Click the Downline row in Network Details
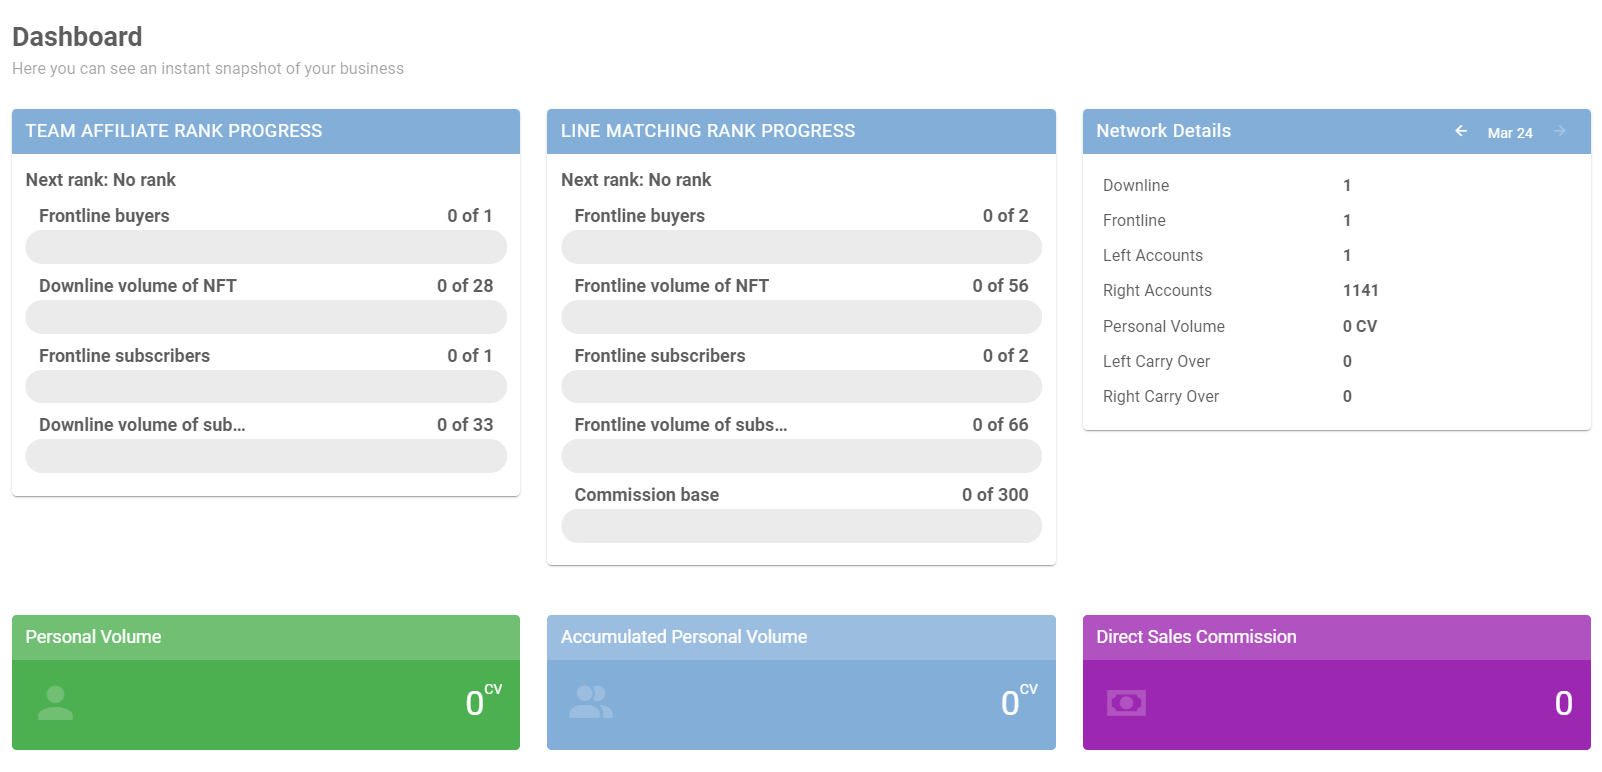This screenshot has width=1602, height=772. [x=1136, y=186]
